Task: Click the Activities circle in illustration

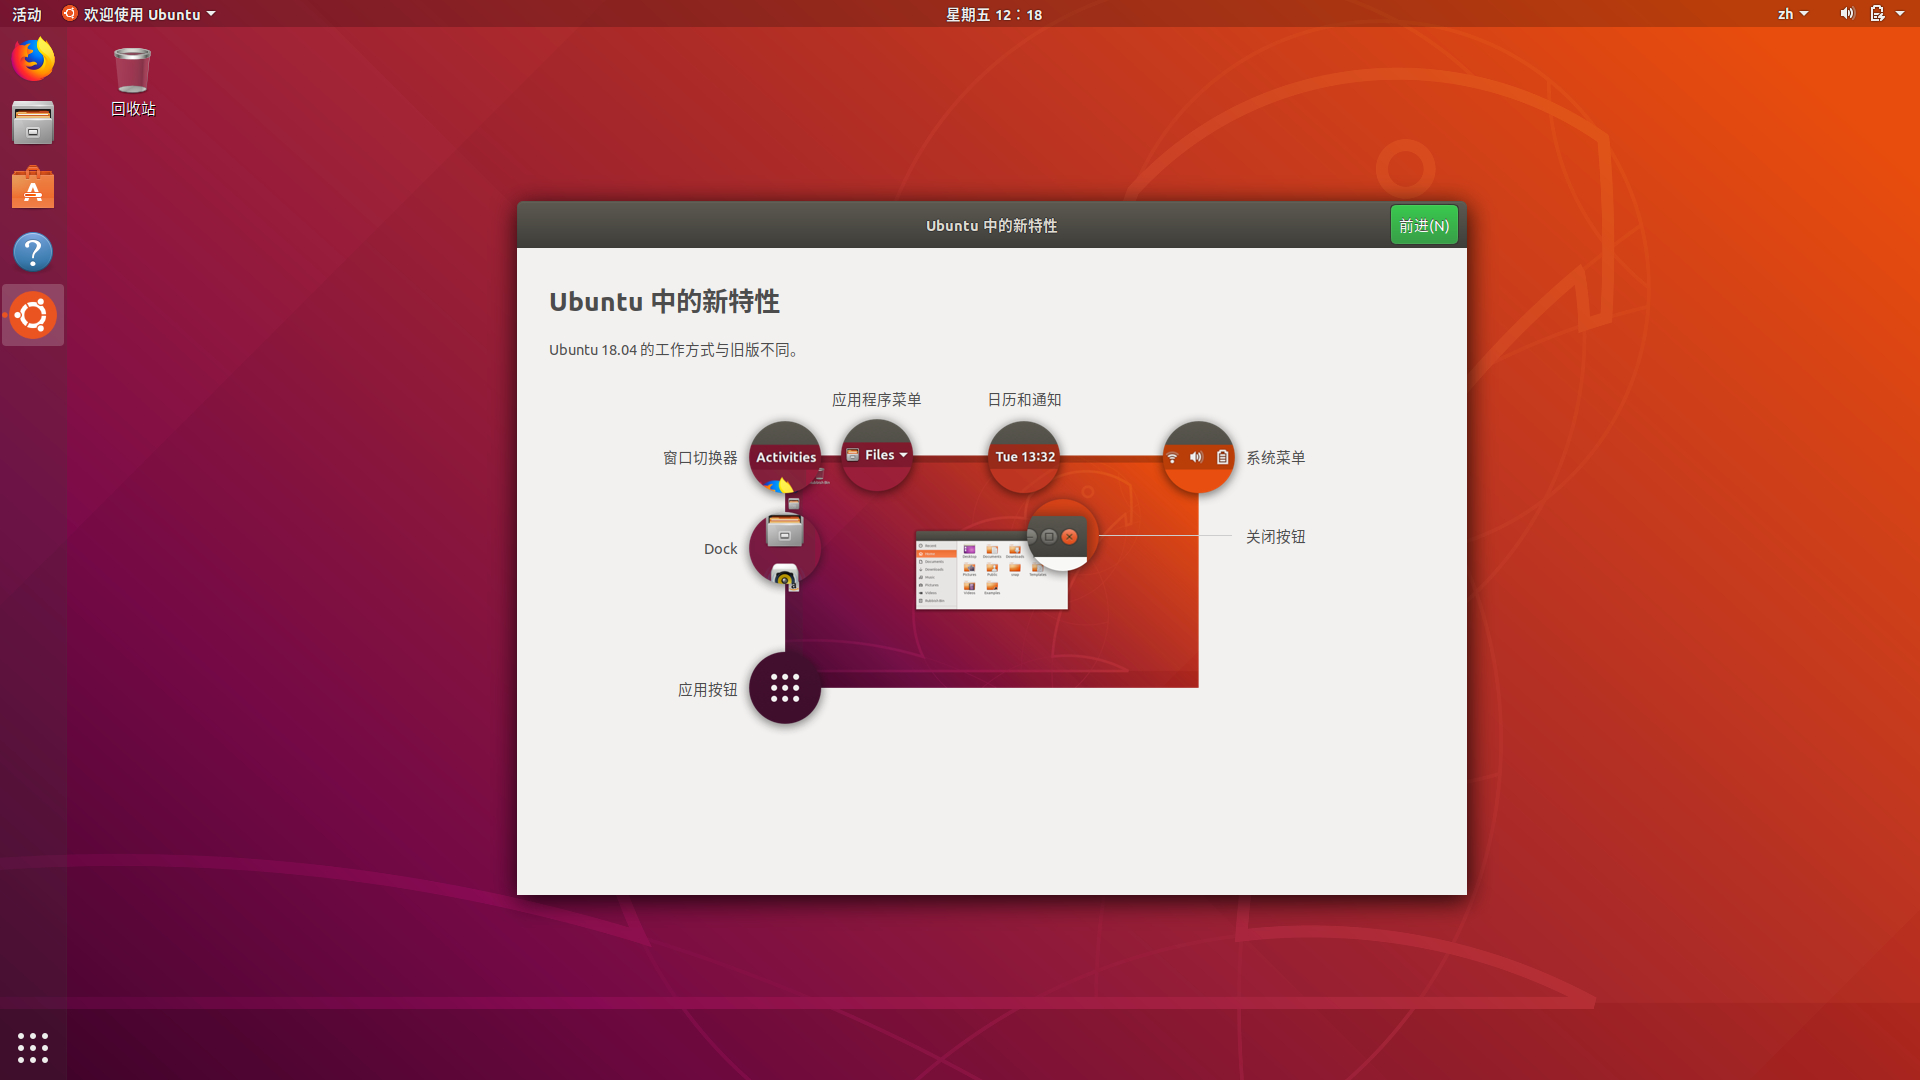Action: (x=785, y=457)
